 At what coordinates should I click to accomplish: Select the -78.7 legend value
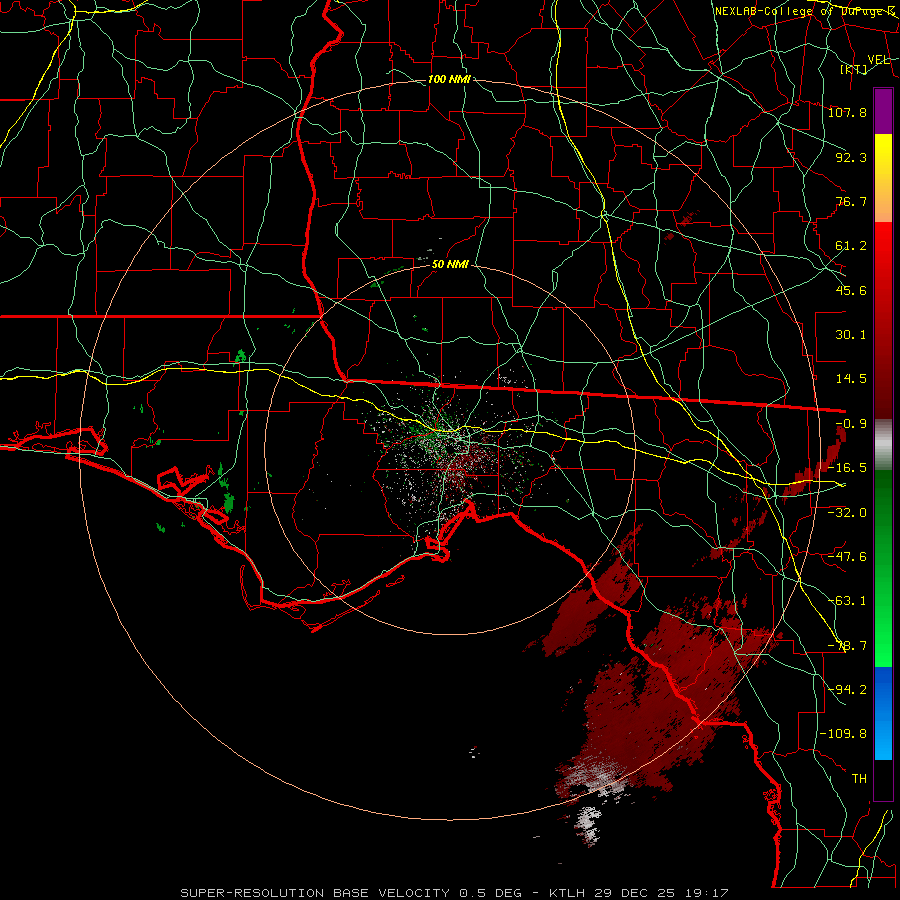[847, 646]
